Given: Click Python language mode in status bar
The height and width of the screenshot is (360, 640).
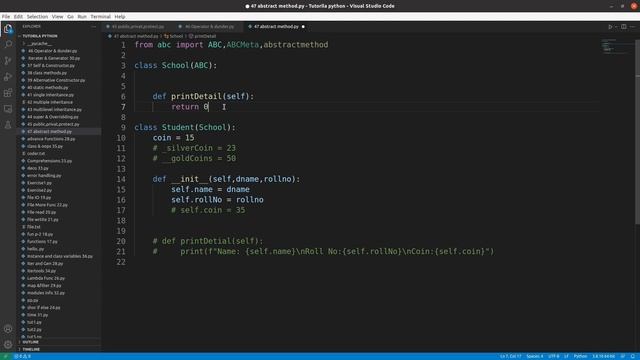Looking at the screenshot, I should coord(580,356).
